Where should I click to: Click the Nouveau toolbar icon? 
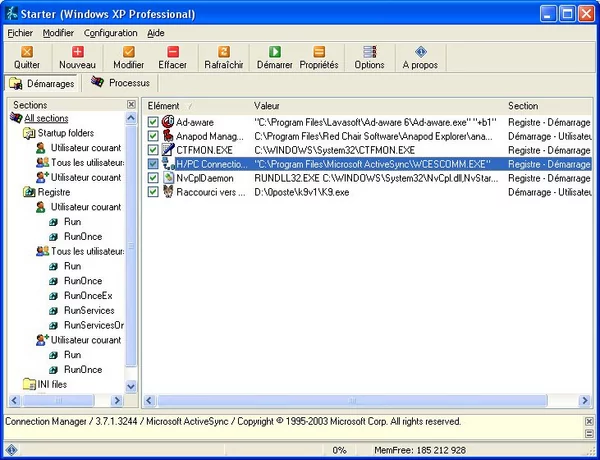point(78,52)
